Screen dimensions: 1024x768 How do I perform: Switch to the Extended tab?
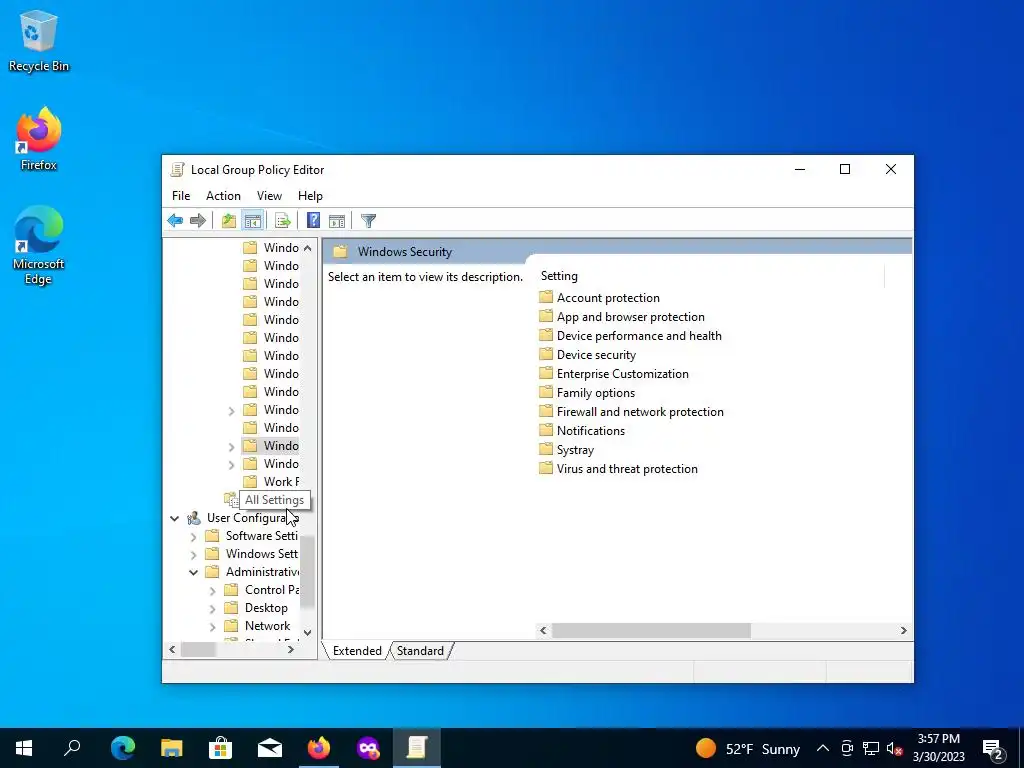coord(357,651)
